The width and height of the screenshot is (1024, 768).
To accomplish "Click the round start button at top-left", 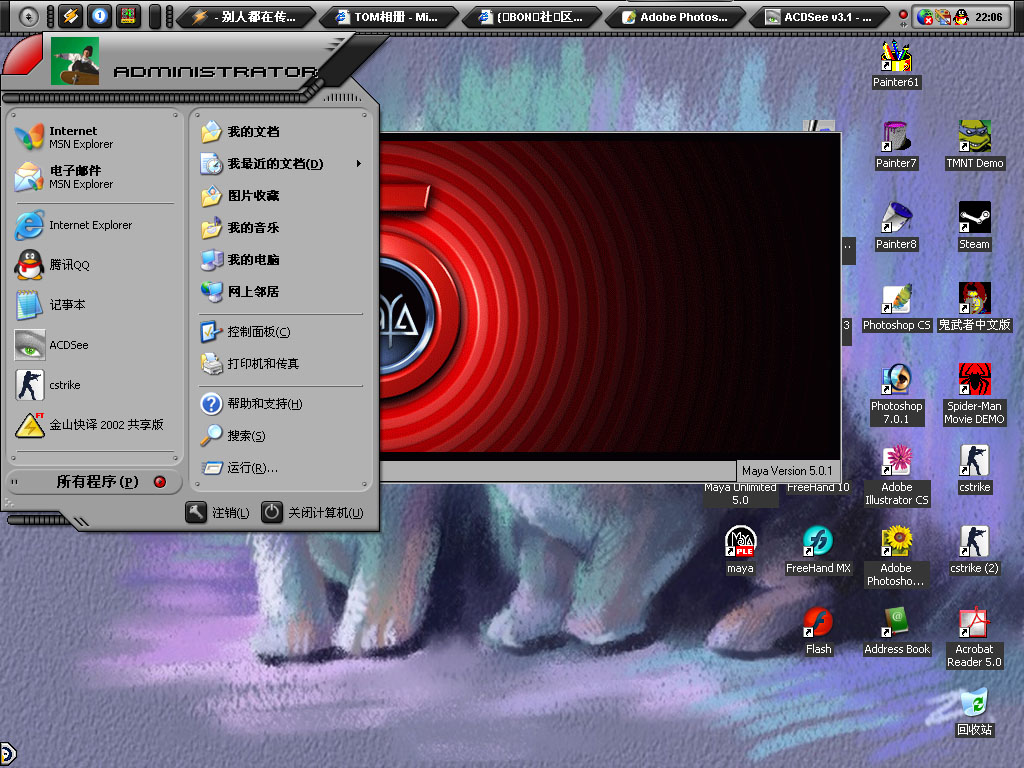I will pos(29,16).
